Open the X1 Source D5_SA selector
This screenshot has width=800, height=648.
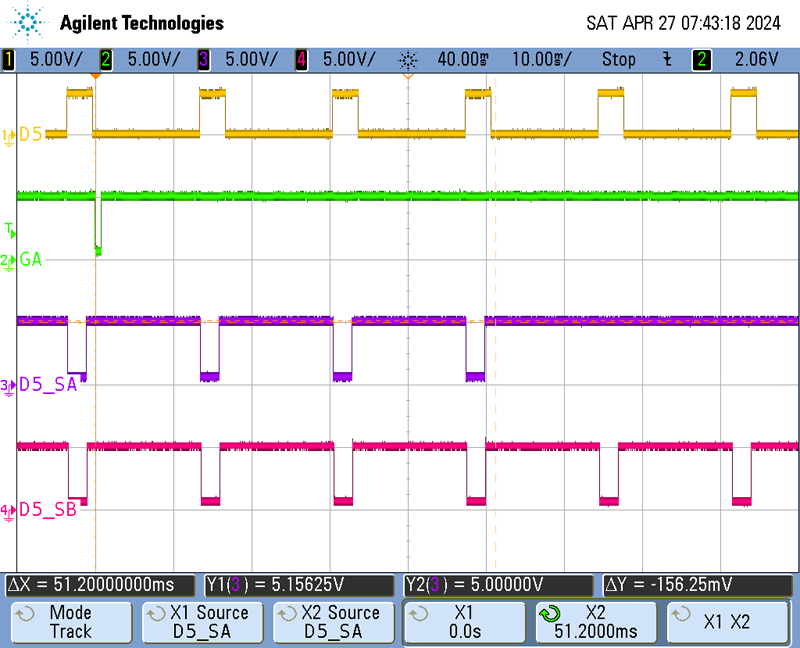pos(202,622)
